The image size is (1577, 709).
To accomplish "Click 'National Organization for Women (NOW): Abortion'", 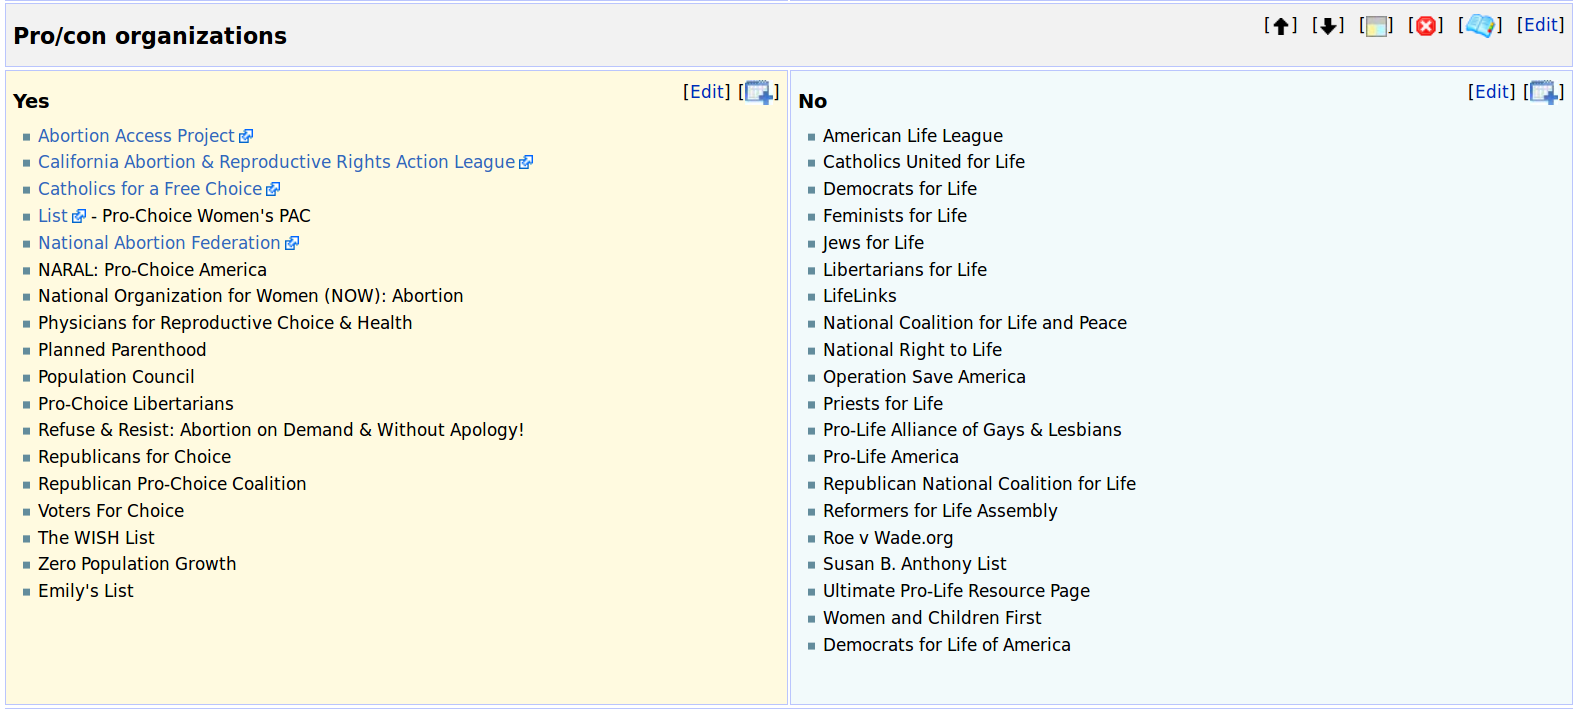I will click(x=251, y=296).
